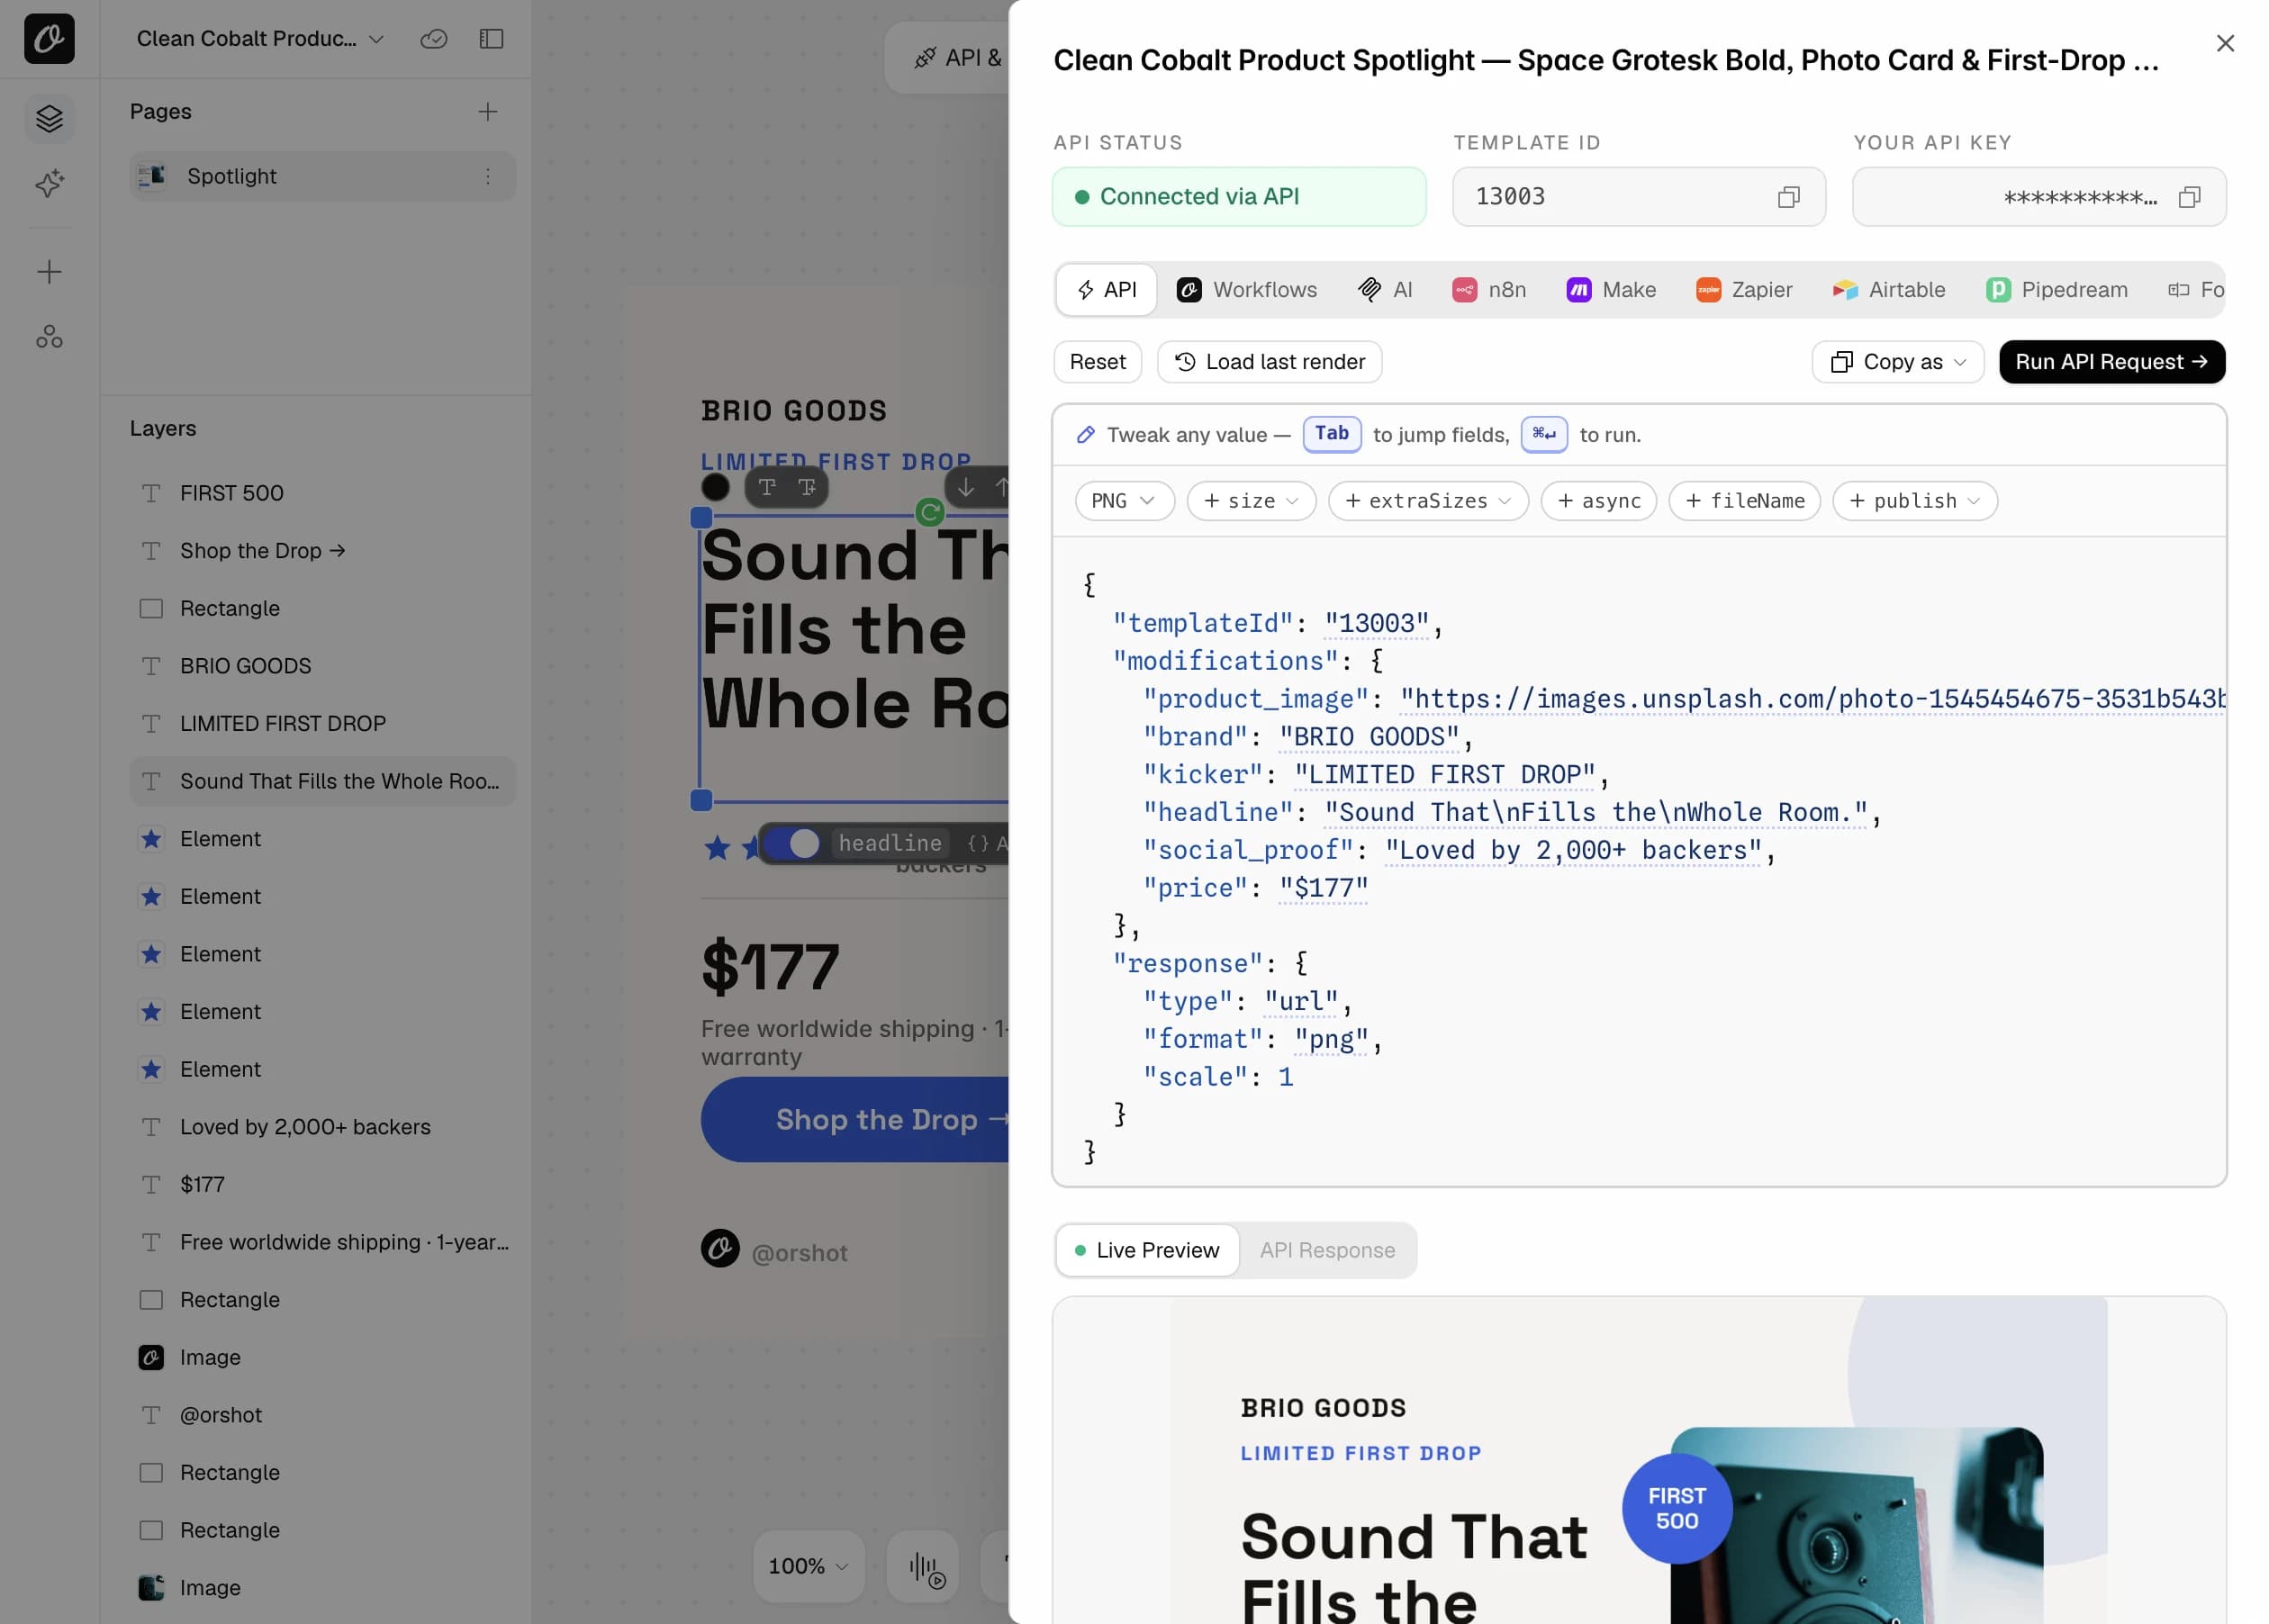Click Run API Request
The image size is (2269, 1624).
[2111, 362]
